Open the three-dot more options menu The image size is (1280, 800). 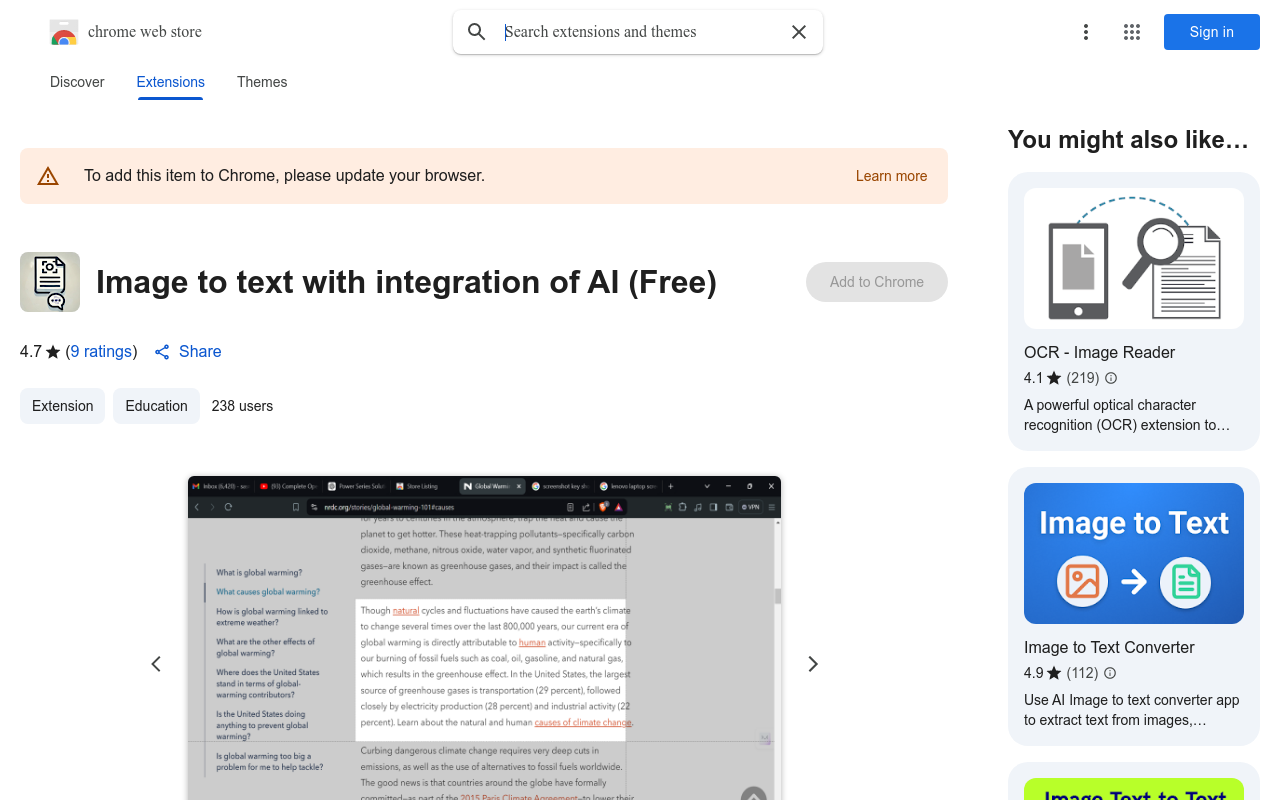point(1086,32)
